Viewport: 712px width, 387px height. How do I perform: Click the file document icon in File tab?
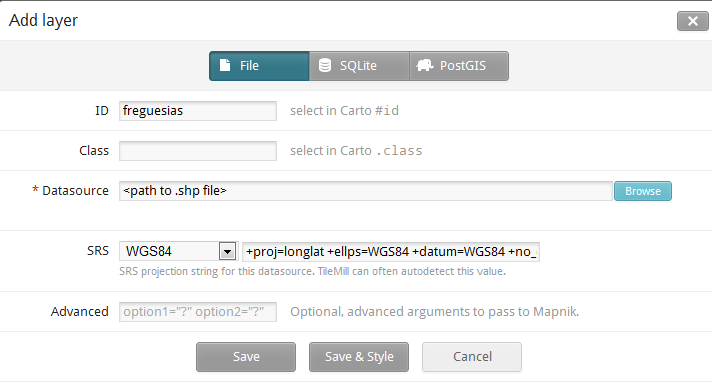click(225, 65)
